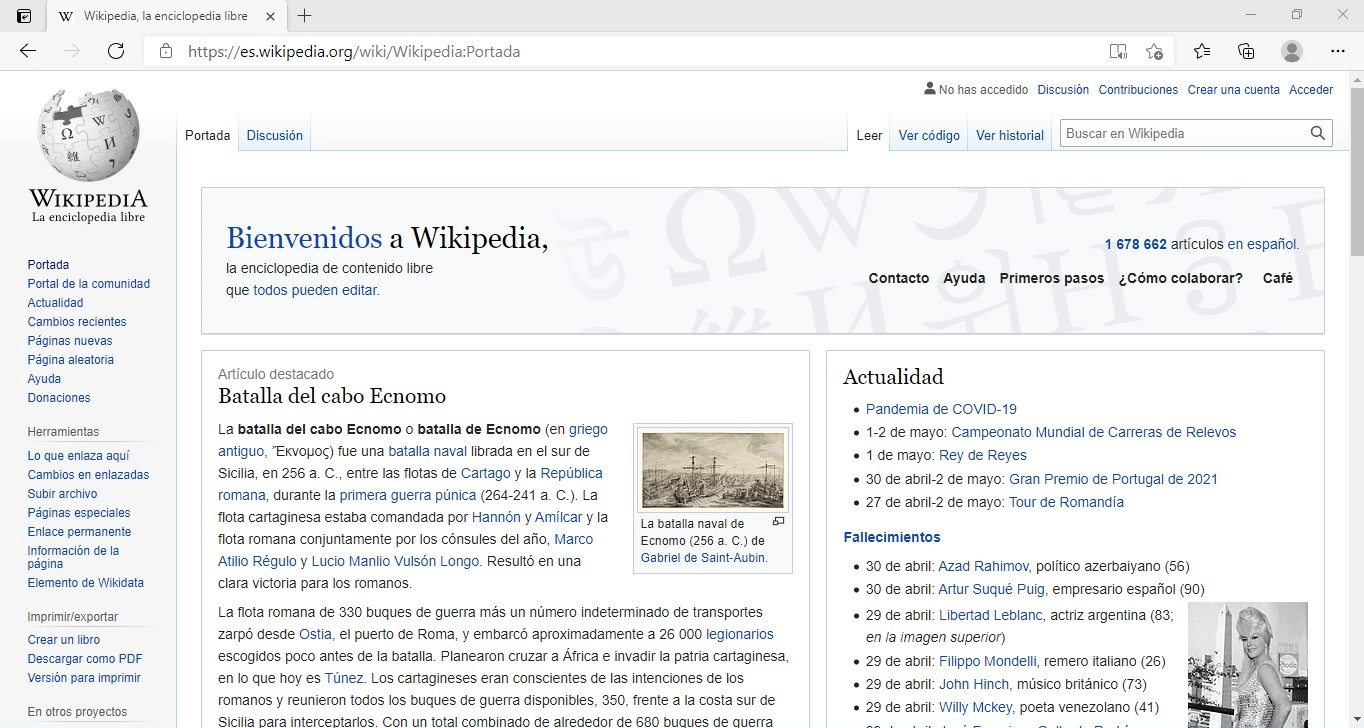
Task: Open a new tab with plus icon
Action: (305, 16)
